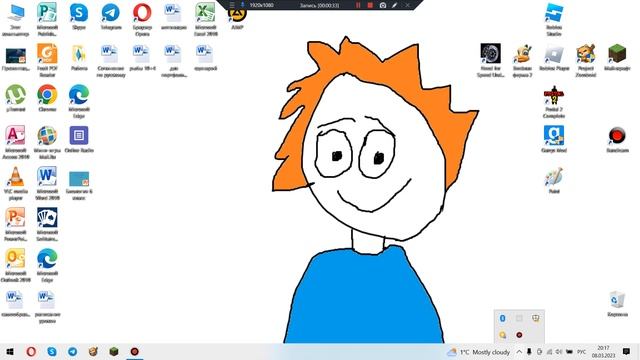Image resolution: width=640 pixels, height=360 pixels.
Task: Click the Windows Start button
Action: pyautogui.click(x=10, y=351)
